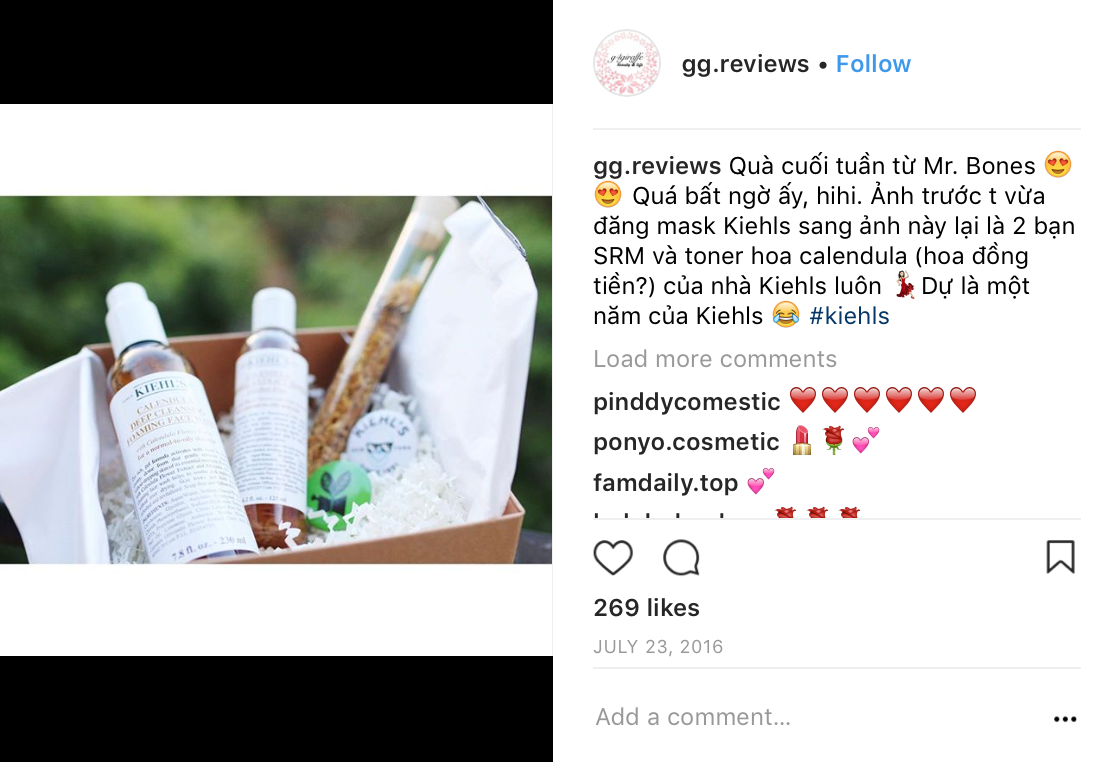This screenshot has height=762, width=1118.
Task: Open the #kiehls hashtag
Action: (x=849, y=316)
